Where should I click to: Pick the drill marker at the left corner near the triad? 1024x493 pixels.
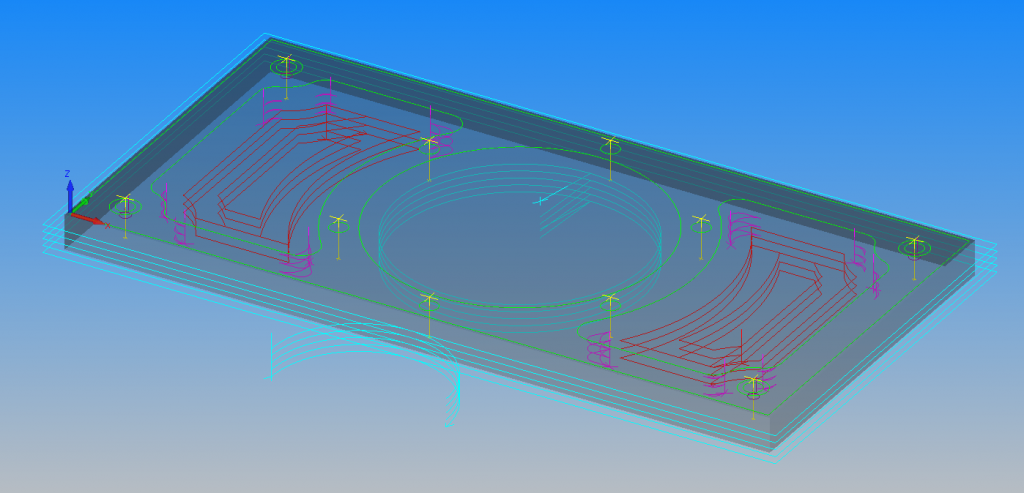(x=125, y=200)
